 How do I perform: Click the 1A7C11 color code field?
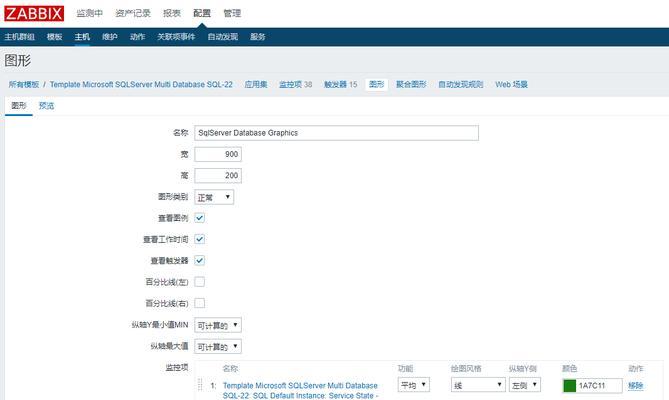point(598,386)
